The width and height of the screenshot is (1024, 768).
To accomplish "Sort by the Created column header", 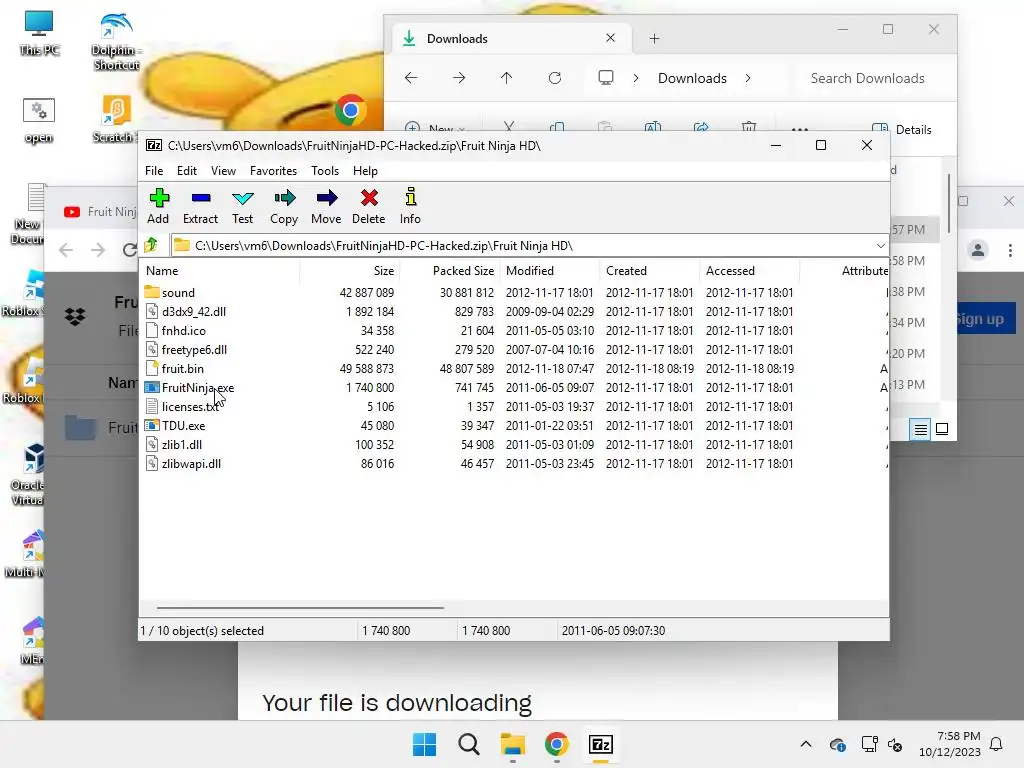I will [x=650, y=270].
